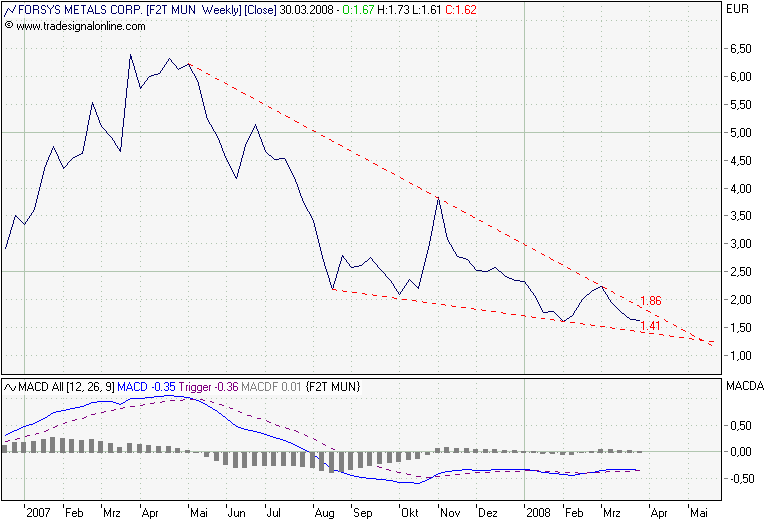Click the 0,00 MACD axis label

point(741,452)
